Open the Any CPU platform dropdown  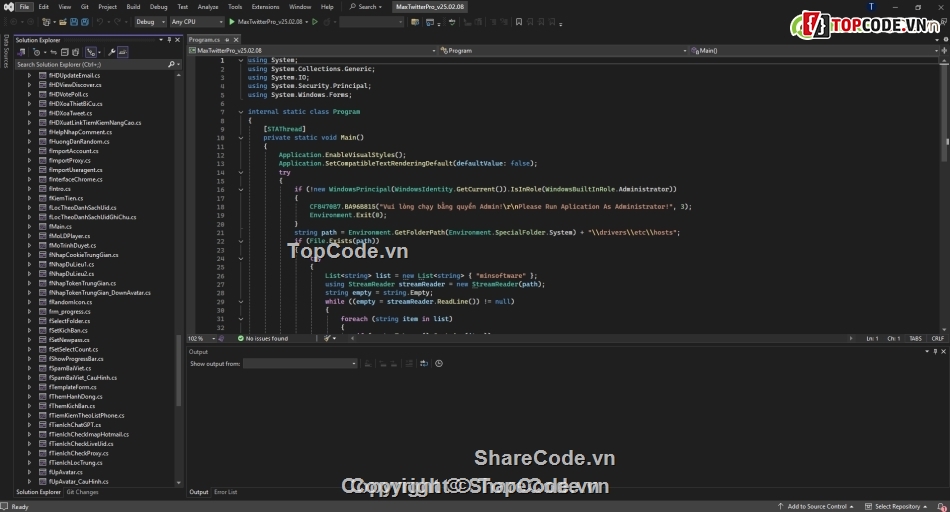coord(196,22)
